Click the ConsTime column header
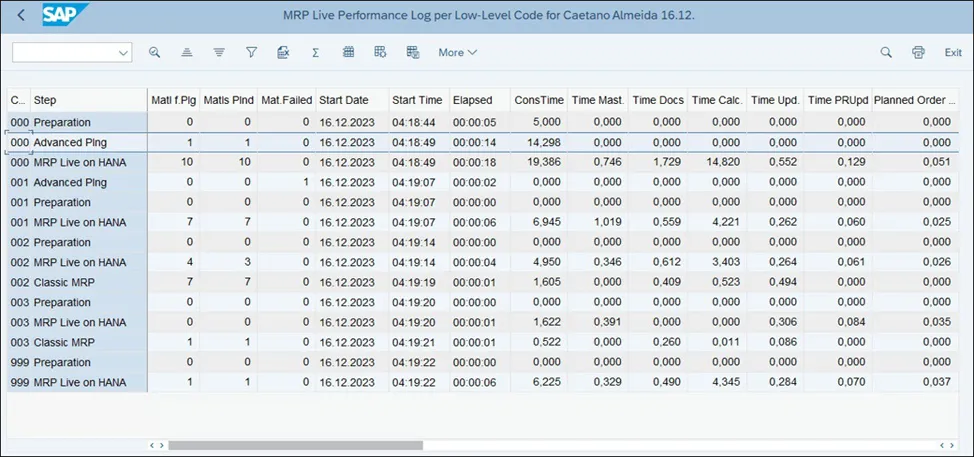 (x=539, y=100)
